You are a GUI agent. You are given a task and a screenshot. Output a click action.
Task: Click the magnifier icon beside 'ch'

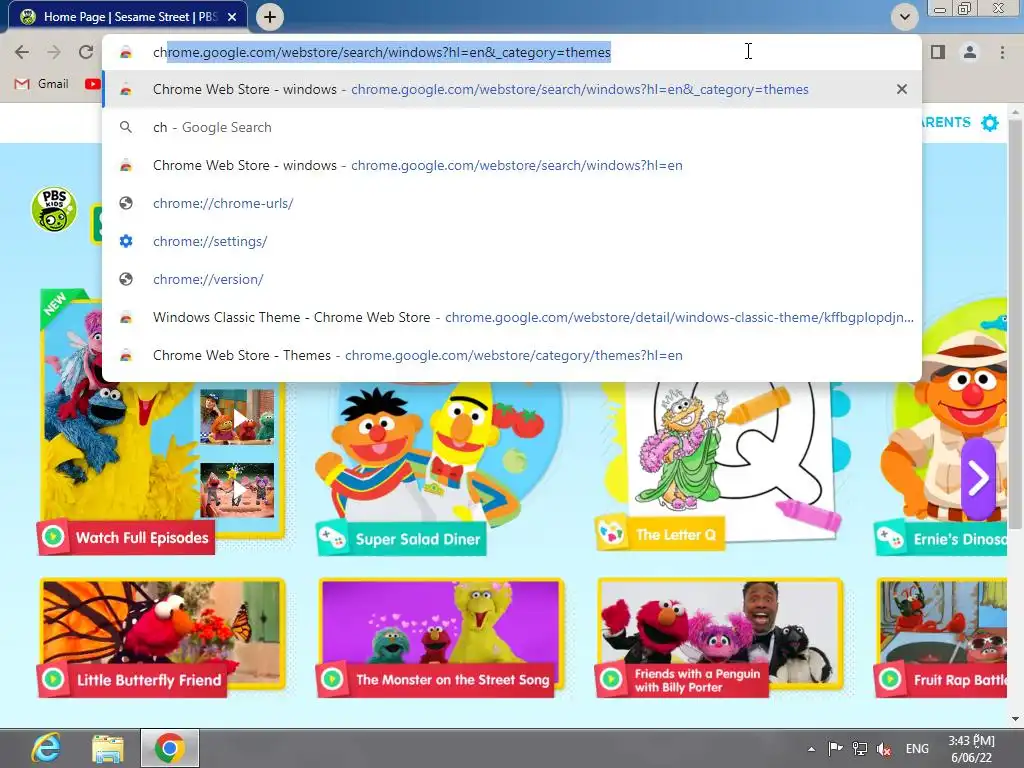pyautogui.click(x=126, y=127)
